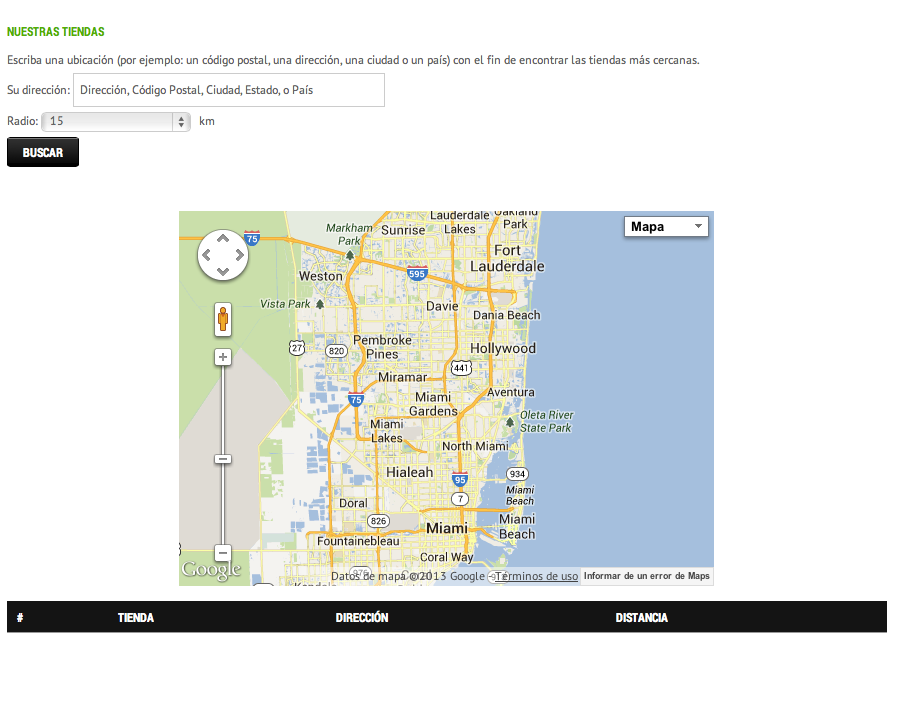Screen dimensions: 921x717
Task: Click the DISTANCIA column header
Action: 641,617
